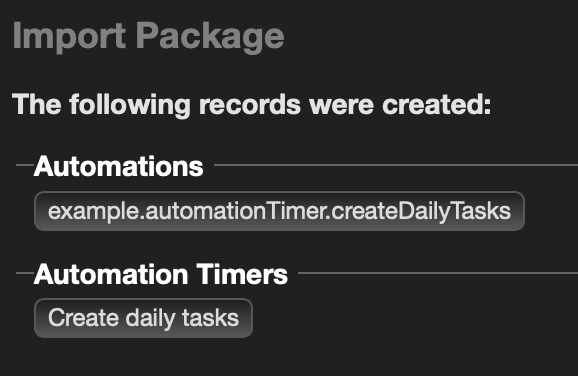Open the Create daily tasks timer record
The image size is (578, 376).
(x=143, y=318)
